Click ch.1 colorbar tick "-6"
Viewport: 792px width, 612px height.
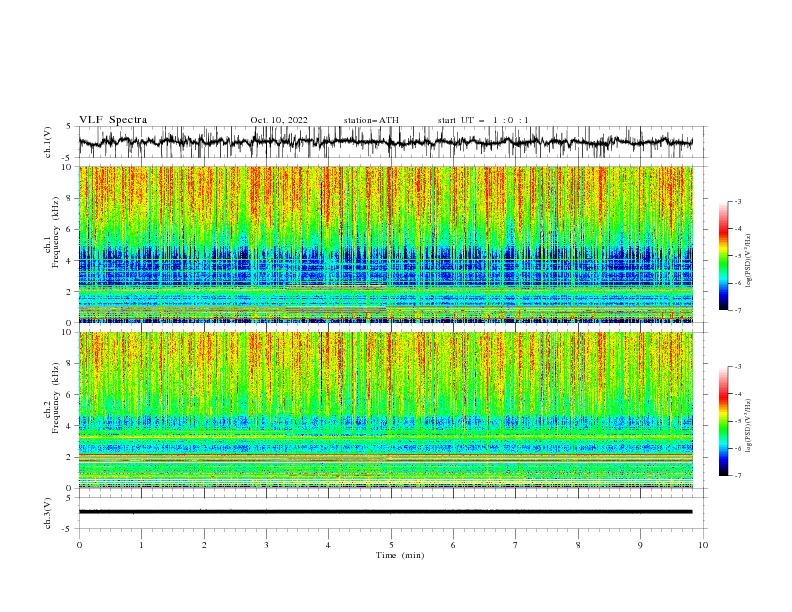point(738,283)
